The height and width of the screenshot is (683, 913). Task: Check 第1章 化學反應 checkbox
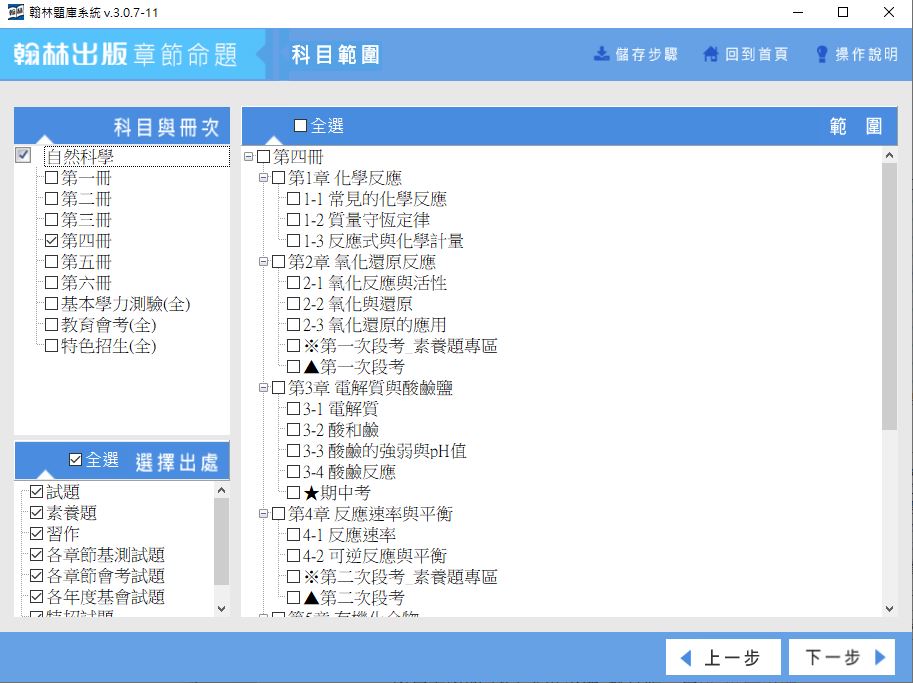click(278, 178)
